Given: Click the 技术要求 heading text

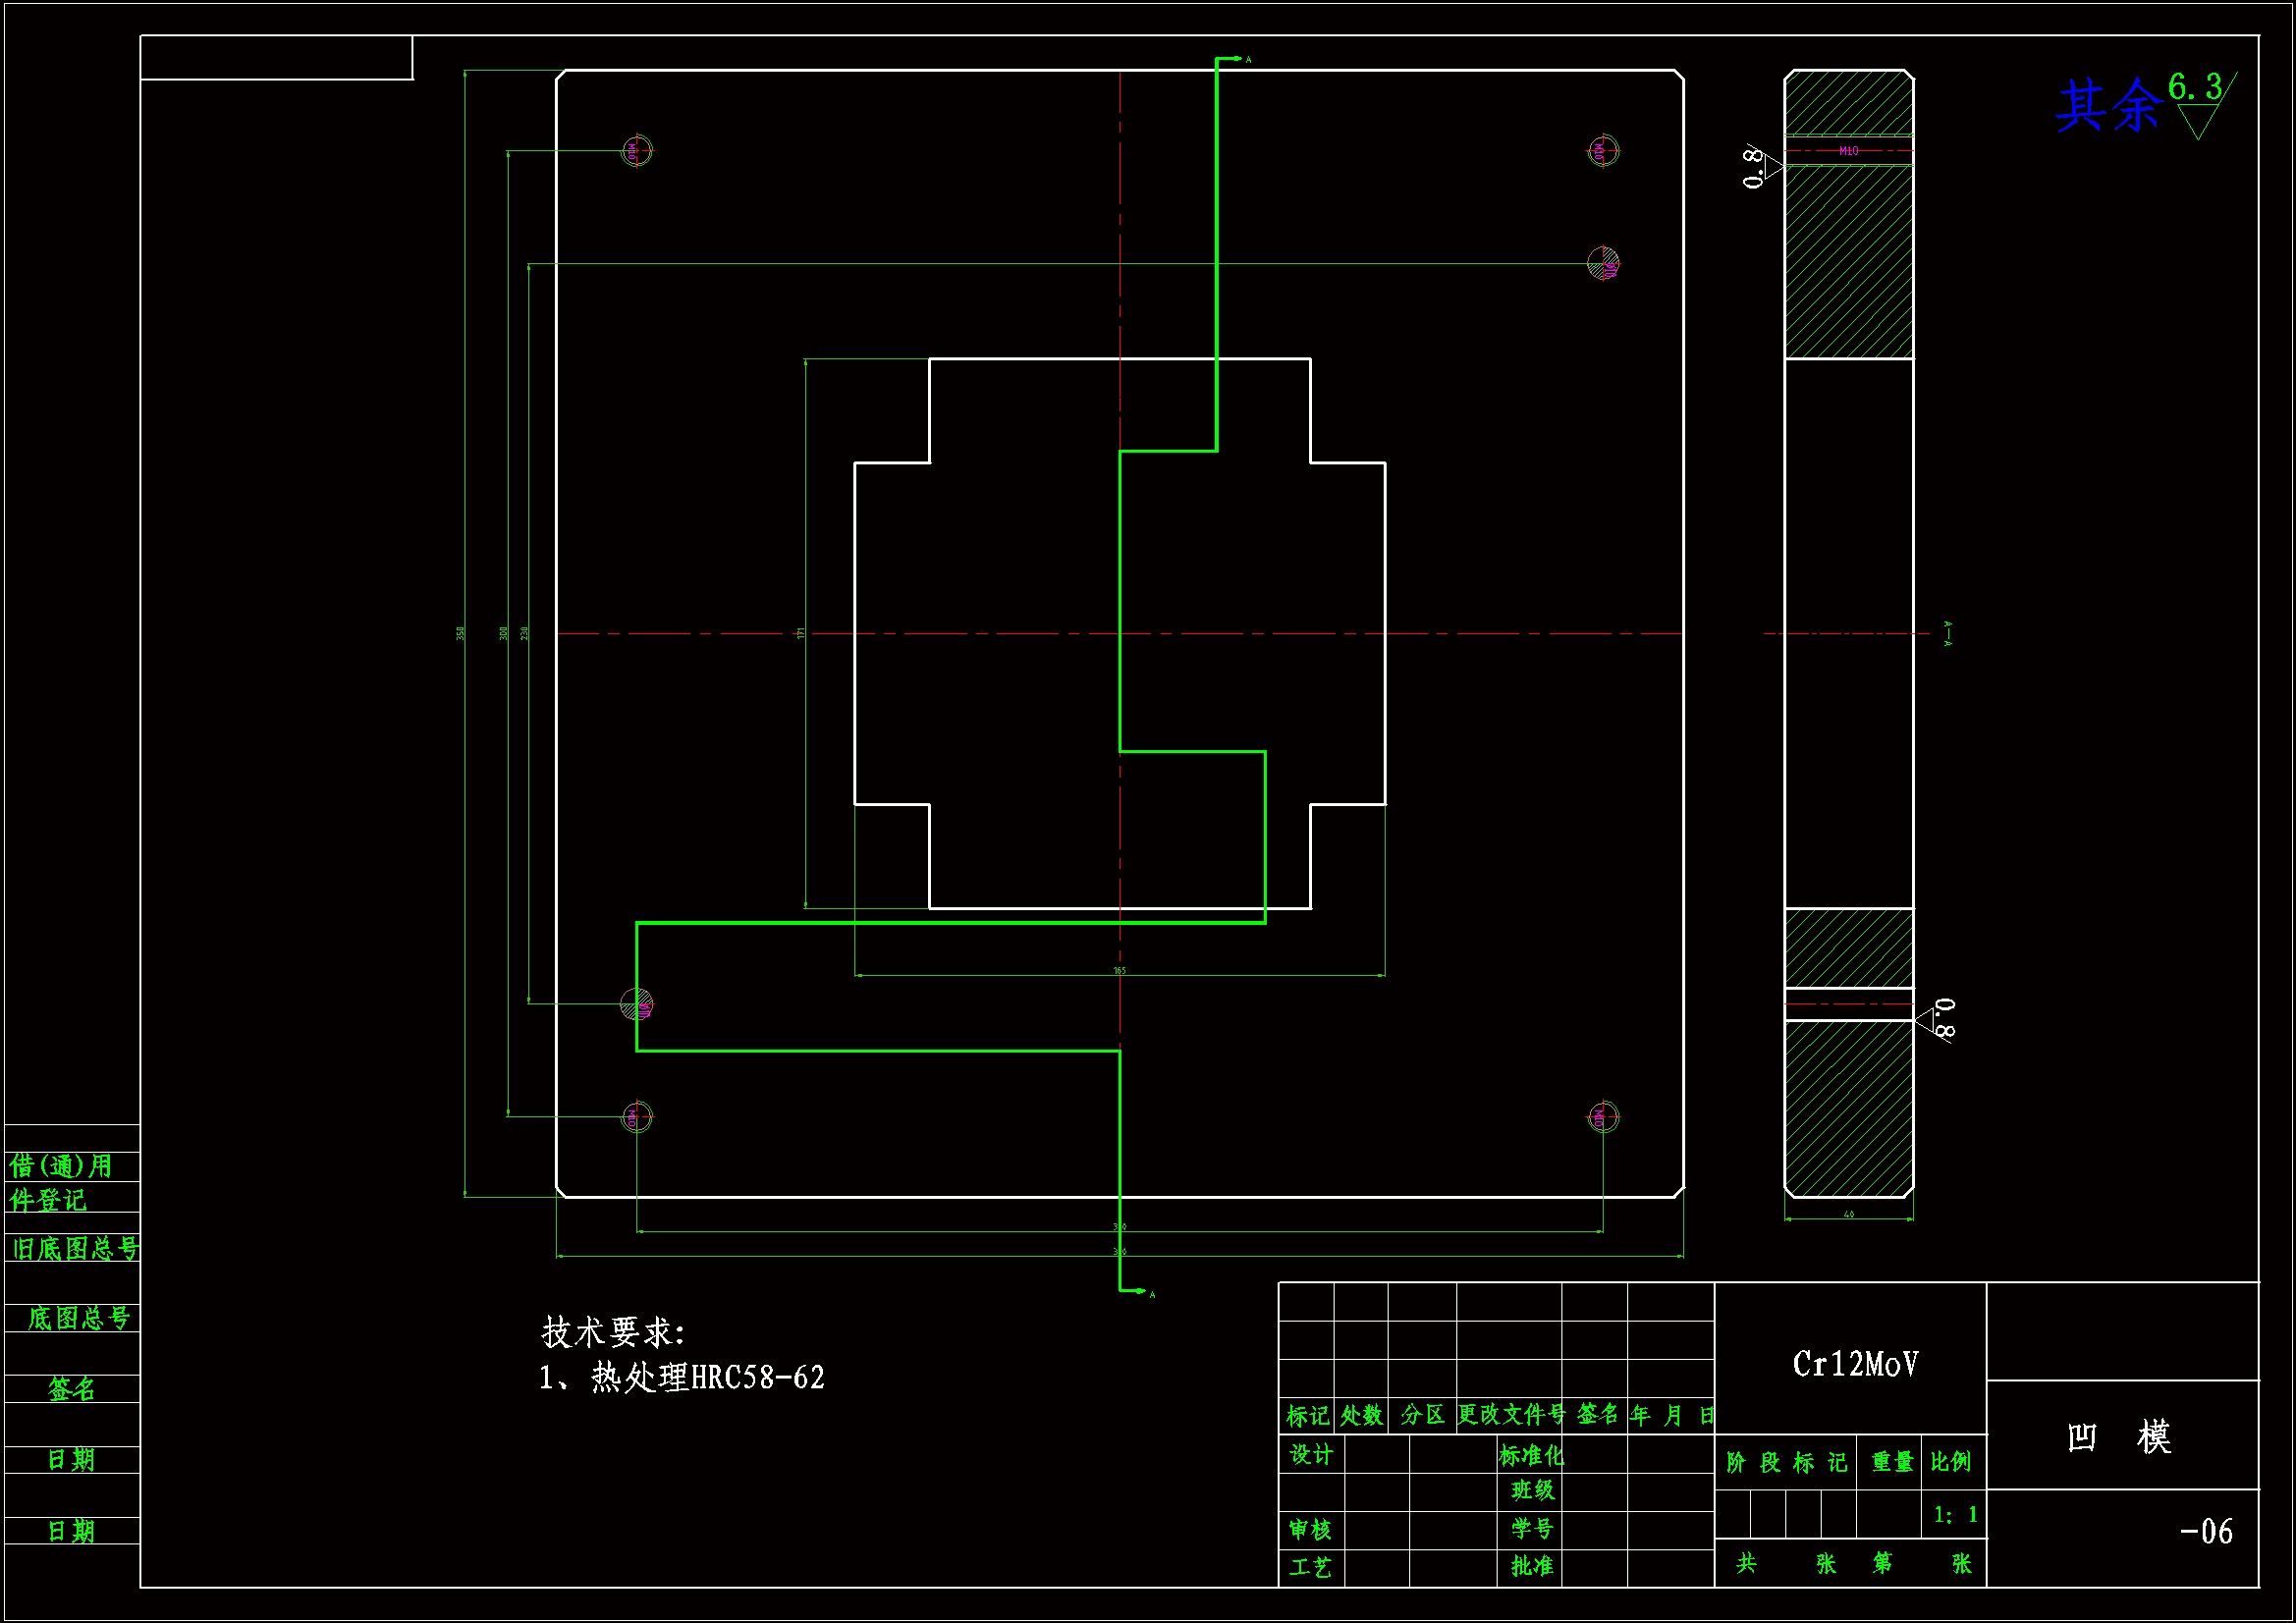Looking at the screenshot, I should click(x=613, y=1332).
